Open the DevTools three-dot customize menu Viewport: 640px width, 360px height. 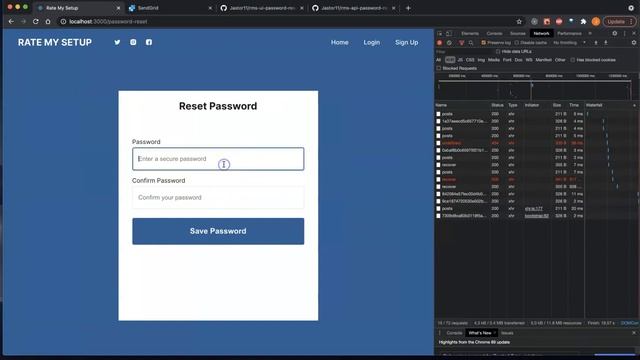tap(624, 33)
